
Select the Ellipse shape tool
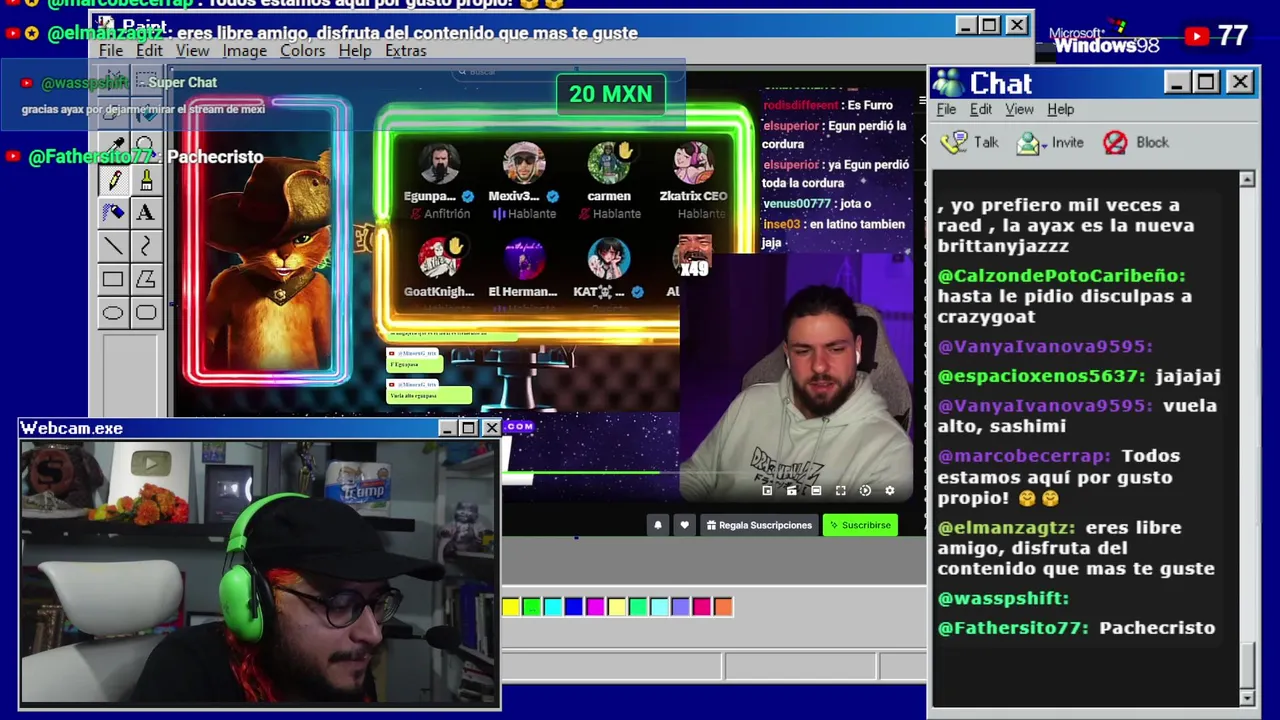(x=113, y=313)
